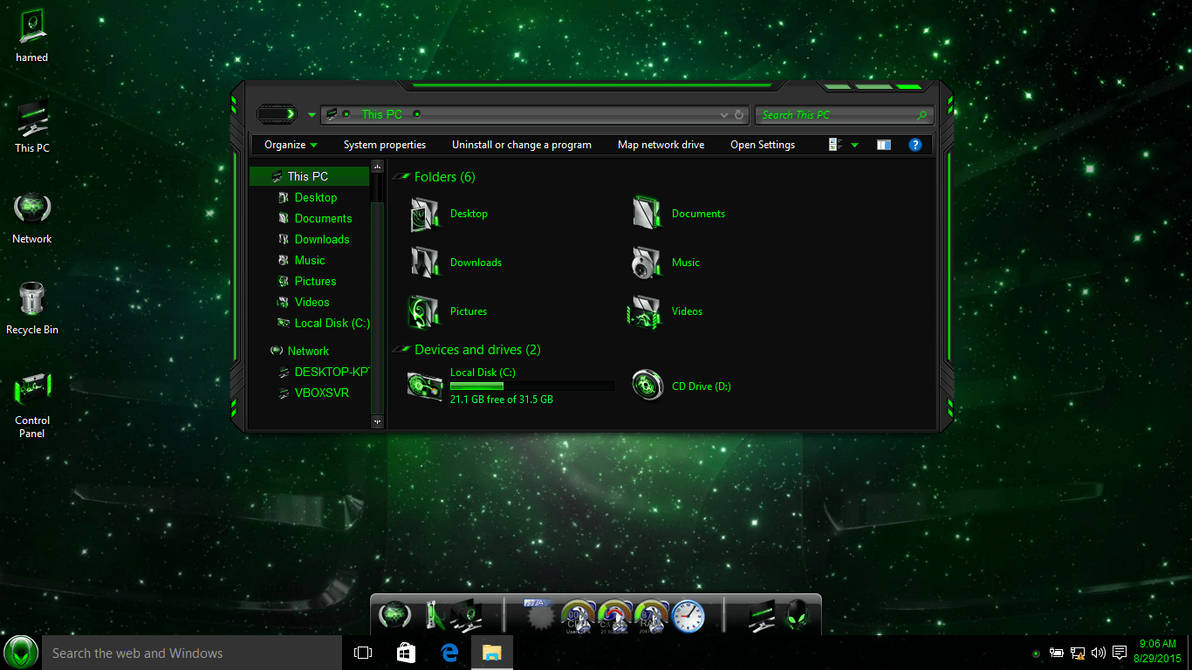1192x670 pixels.
Task: Refresh the address bar with the refresh icon
Action: click(x=740, y=114)
